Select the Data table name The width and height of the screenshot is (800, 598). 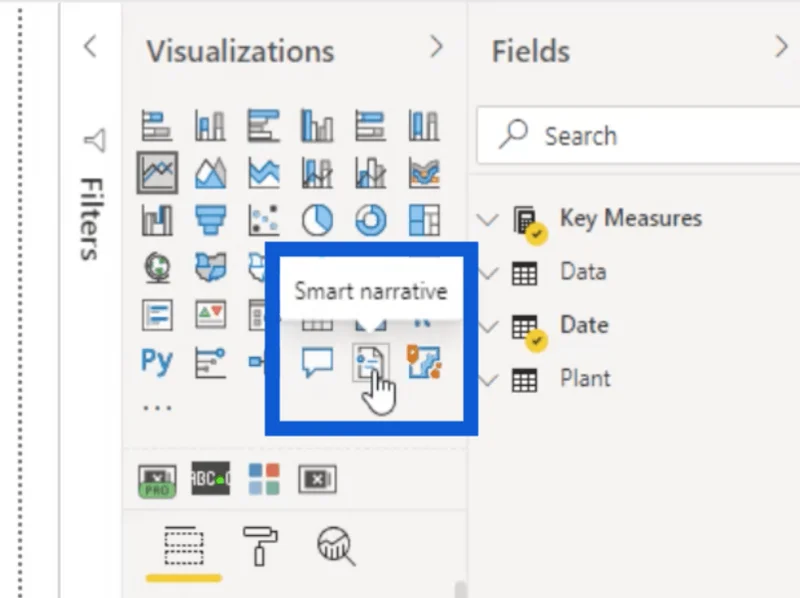[x=583, y=271]
